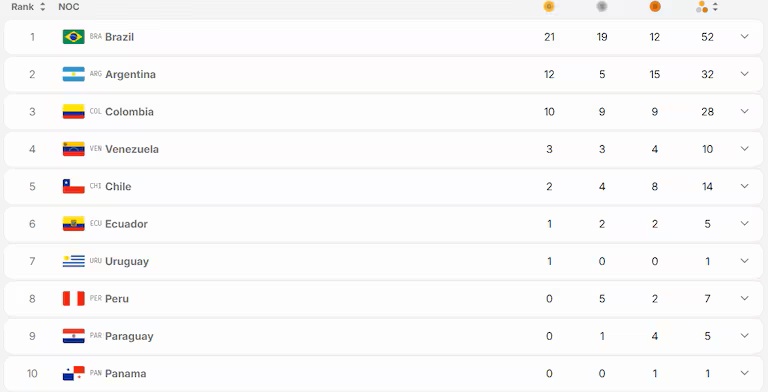Open the Ecuador country link
Screen dimensions: 768x392
tap(126, 224)
